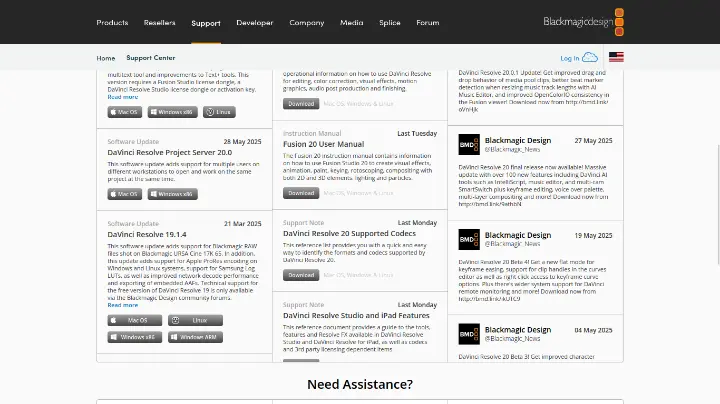Click the 21 Mar 2025 date text
Screen dimensions: 720x404
pos(242,224)
